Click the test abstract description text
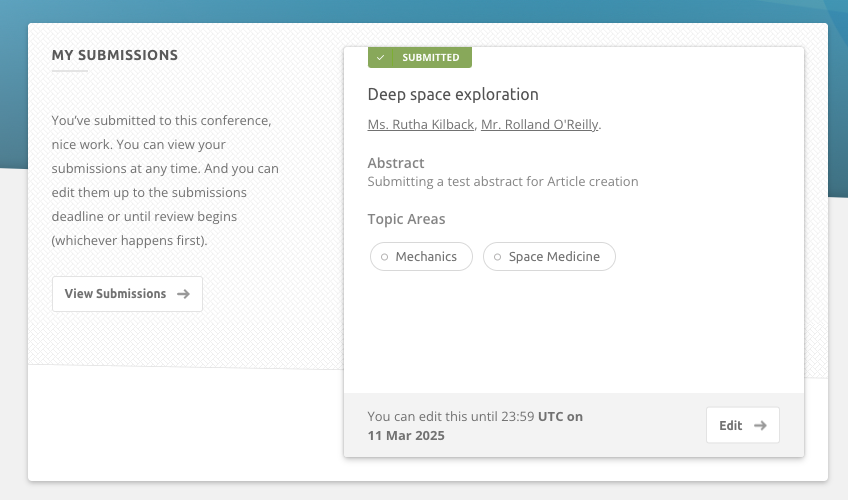Viewport: 848px width, 500px height. (502, 182)
